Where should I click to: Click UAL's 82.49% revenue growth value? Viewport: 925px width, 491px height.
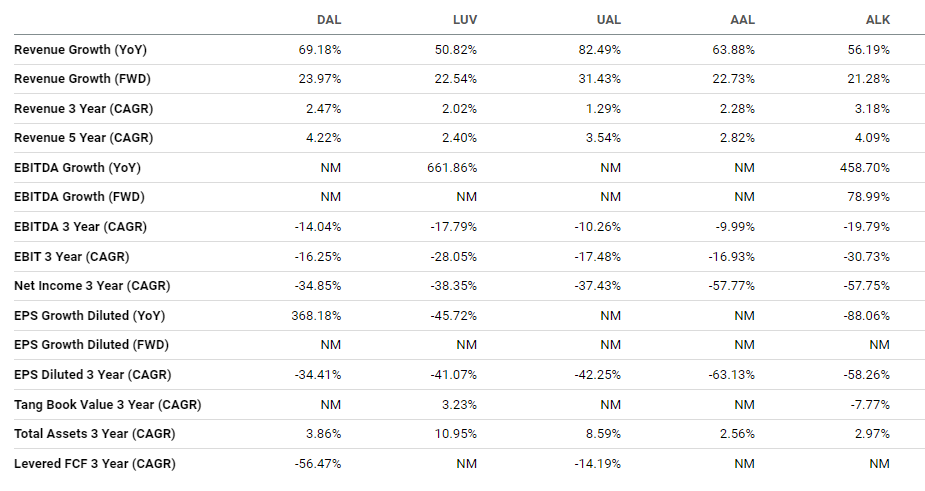click(x=599, y=50)
